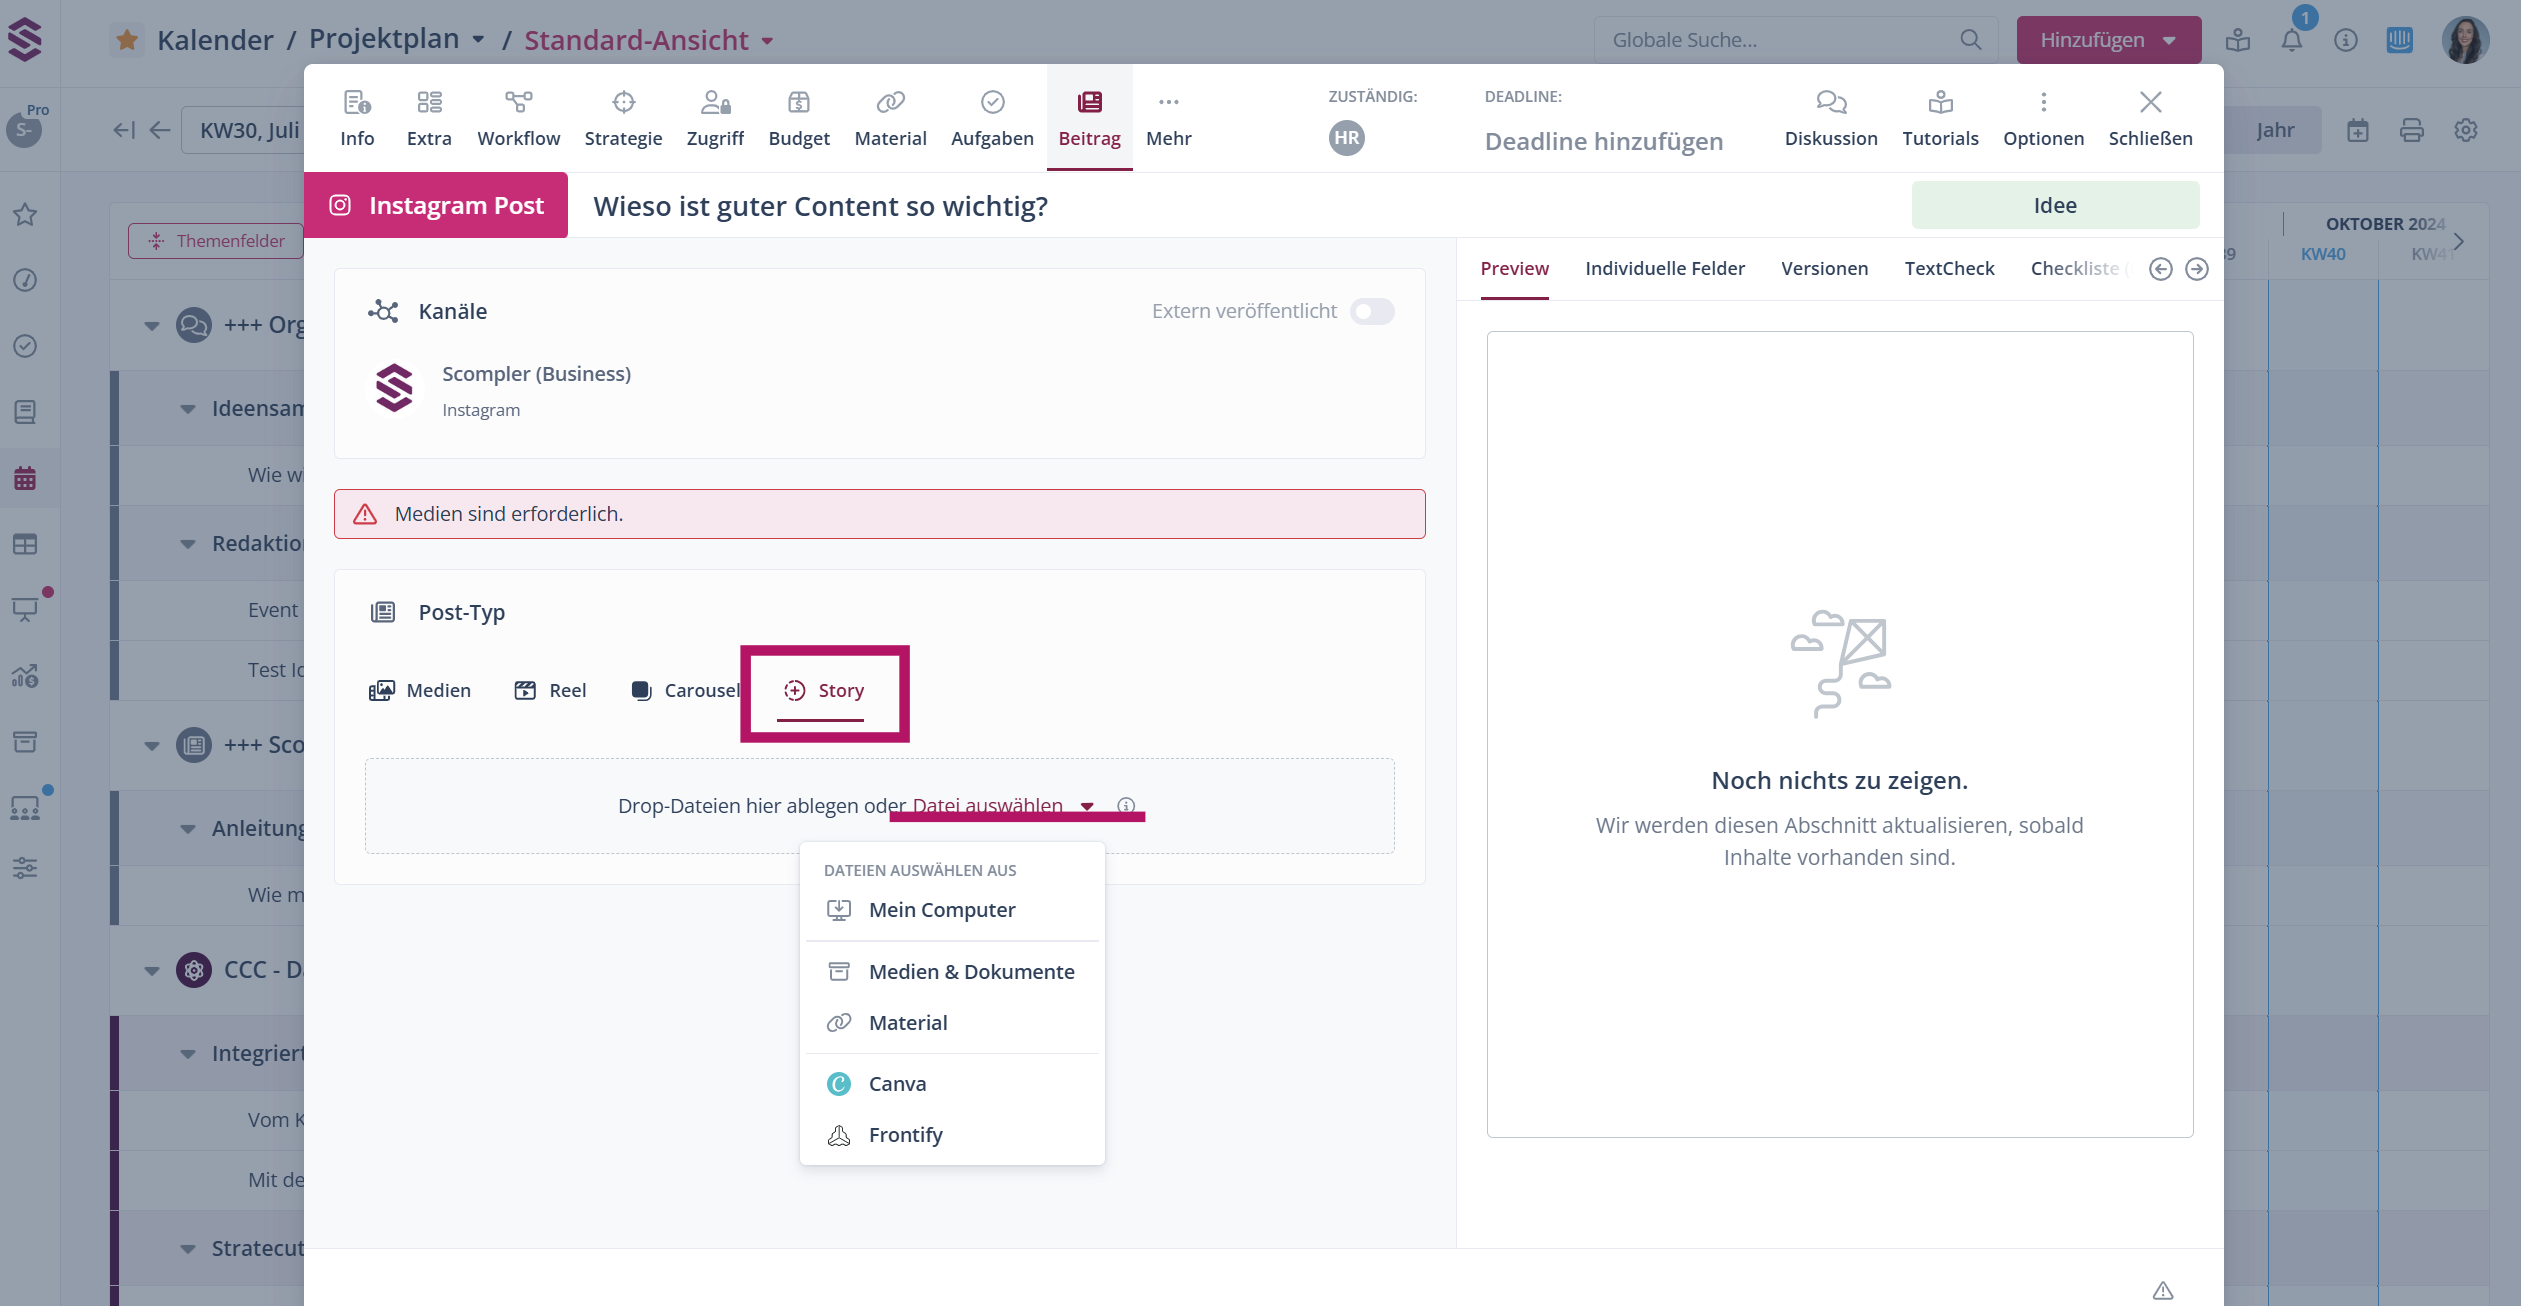Open the Budget section icon
The height and width of the screenshot is (1306, 2521).
[x=798, y=102]
